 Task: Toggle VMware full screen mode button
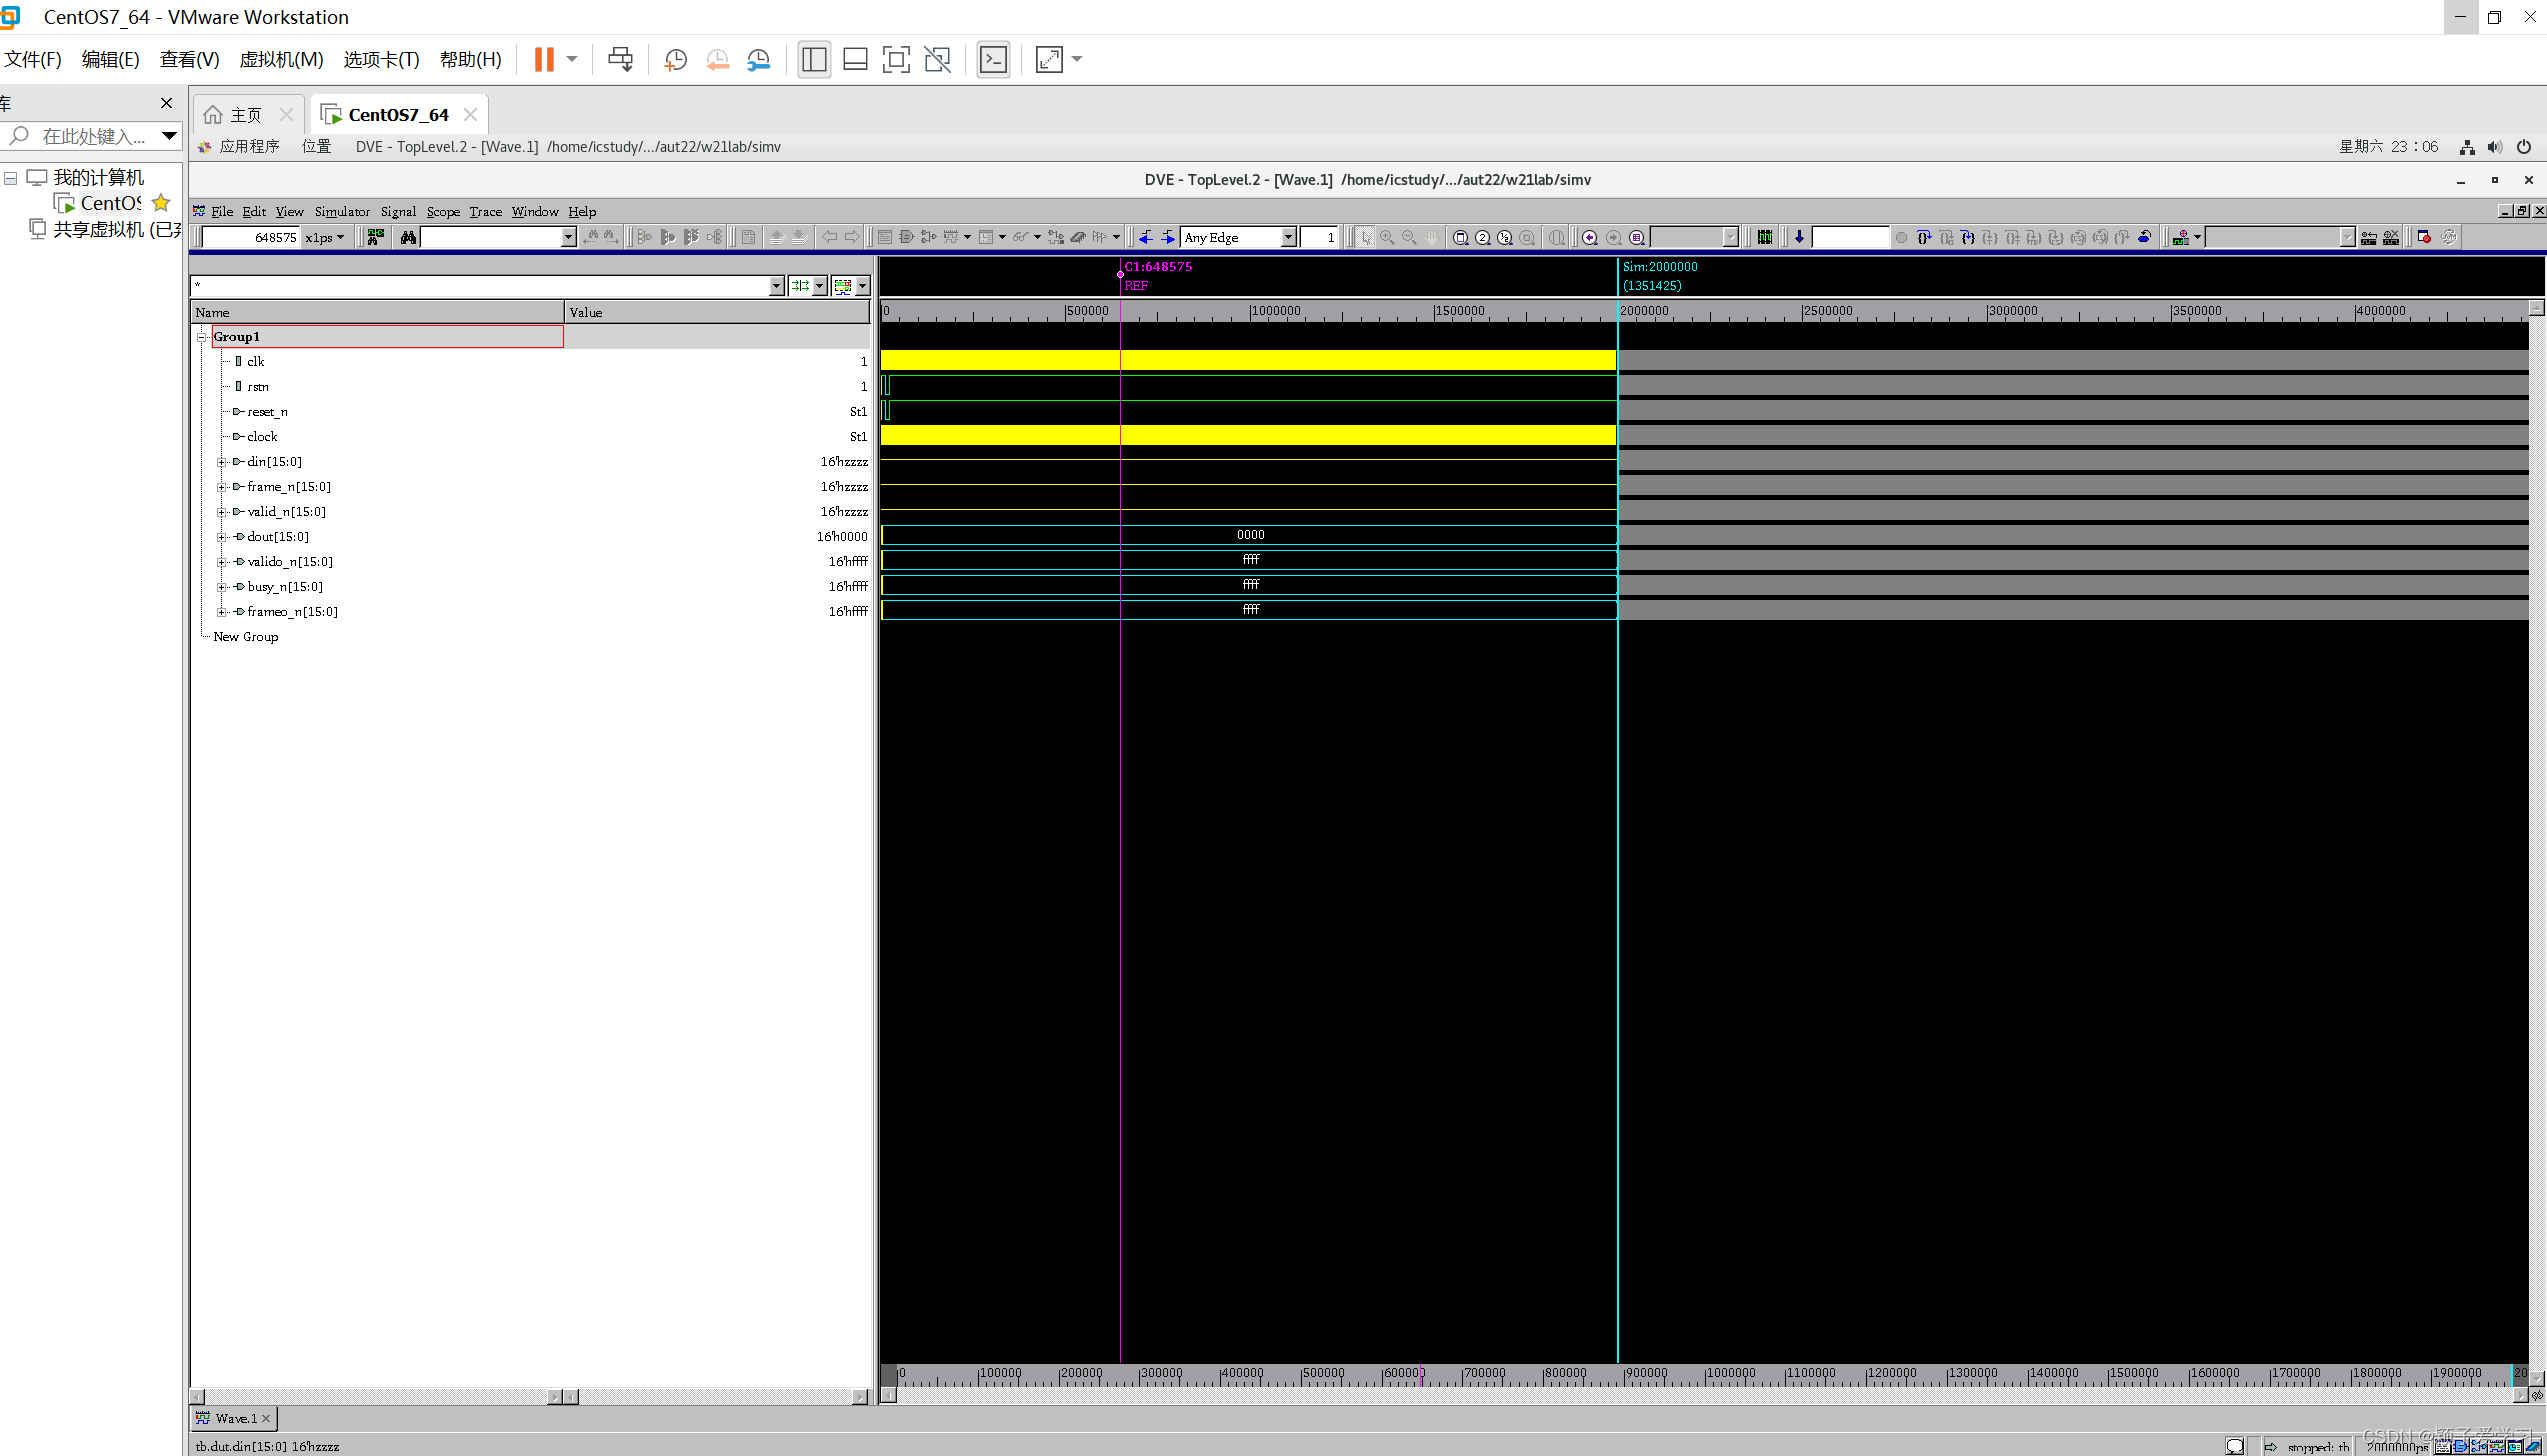click(896, 60)
